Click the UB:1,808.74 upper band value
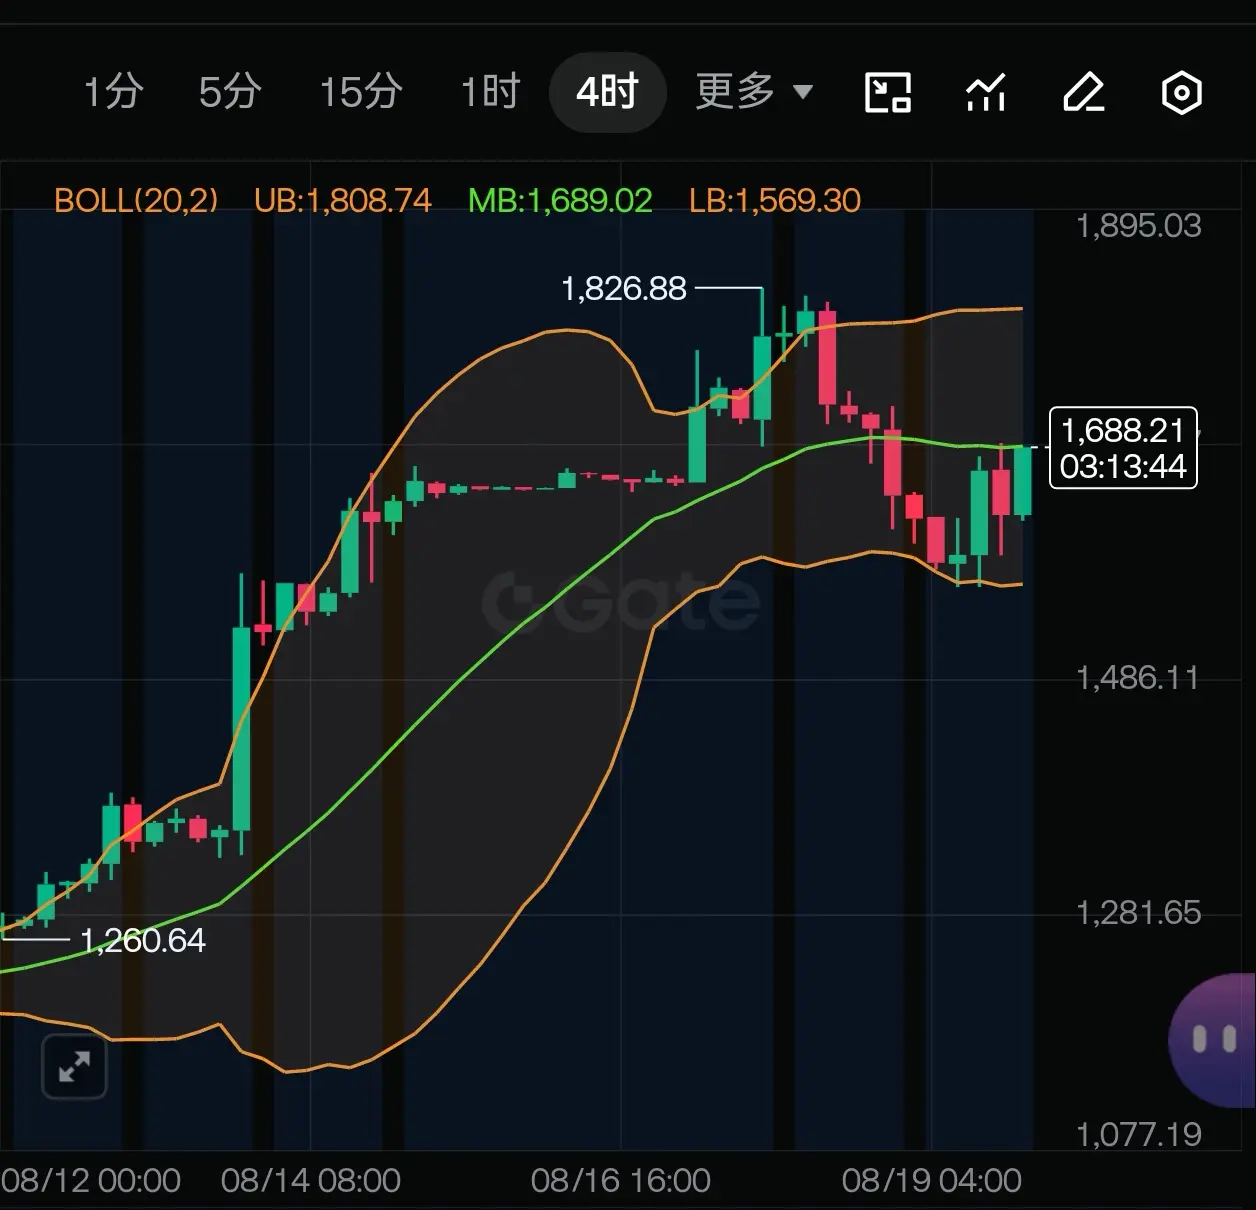The width and height of the screenshot is (1256, 1210). pos(342,200)
